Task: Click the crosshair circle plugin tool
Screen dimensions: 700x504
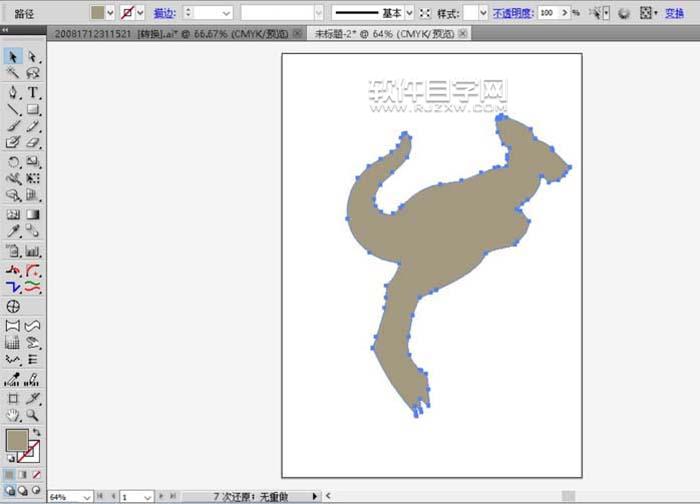Action: [12, 307]
